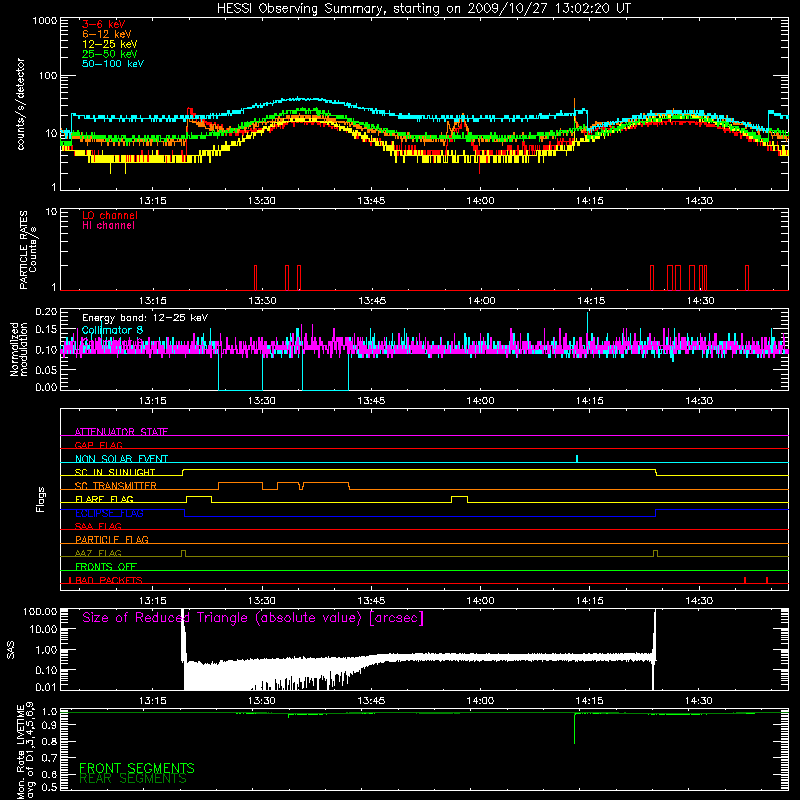Select the NON SOLAR EVENT flag label
This screenshot has width=800, height=800.
click(x=121, y=459)
